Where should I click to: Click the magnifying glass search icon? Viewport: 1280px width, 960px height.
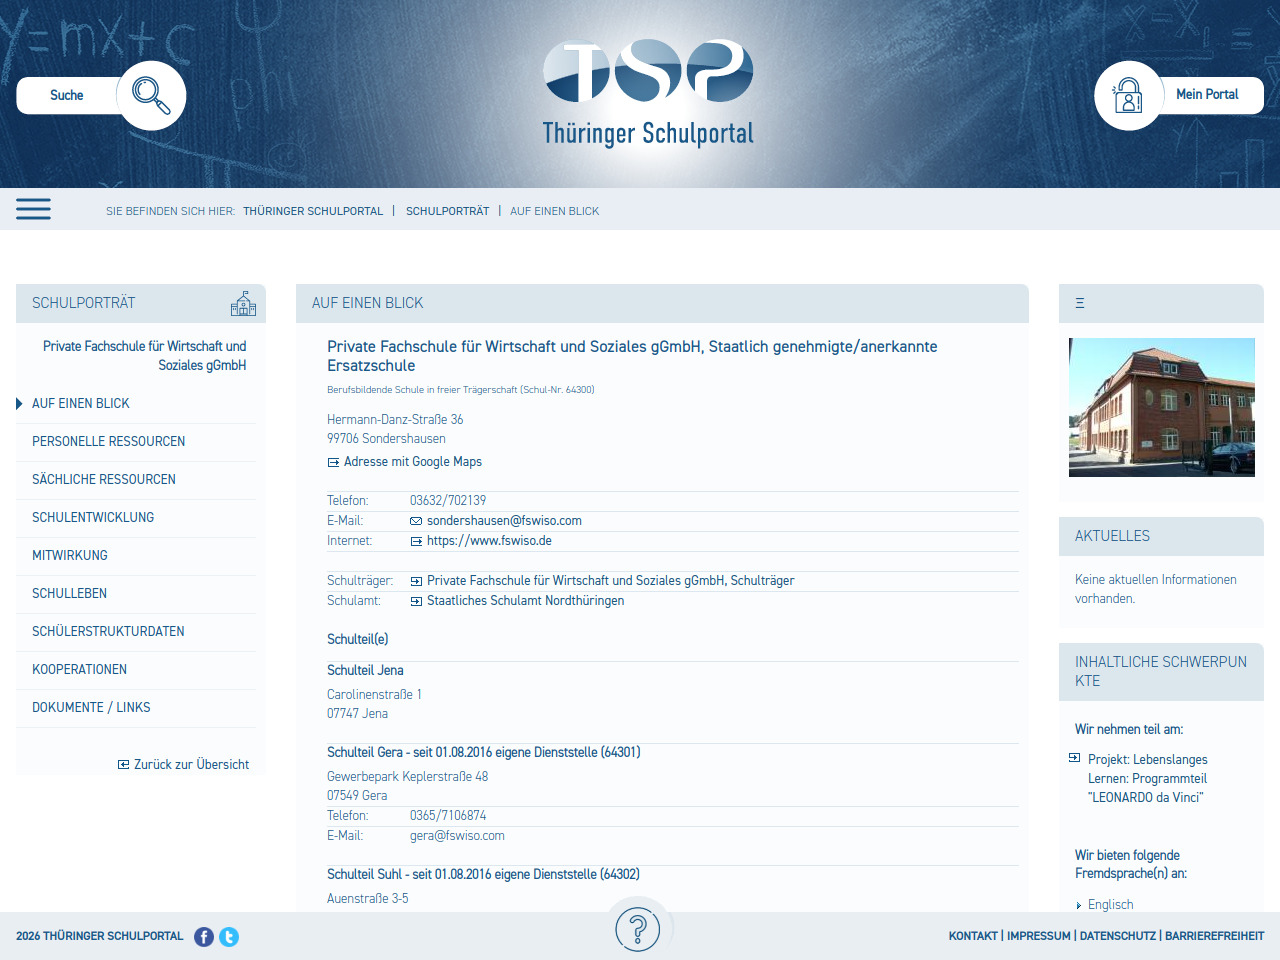[151, 95]
